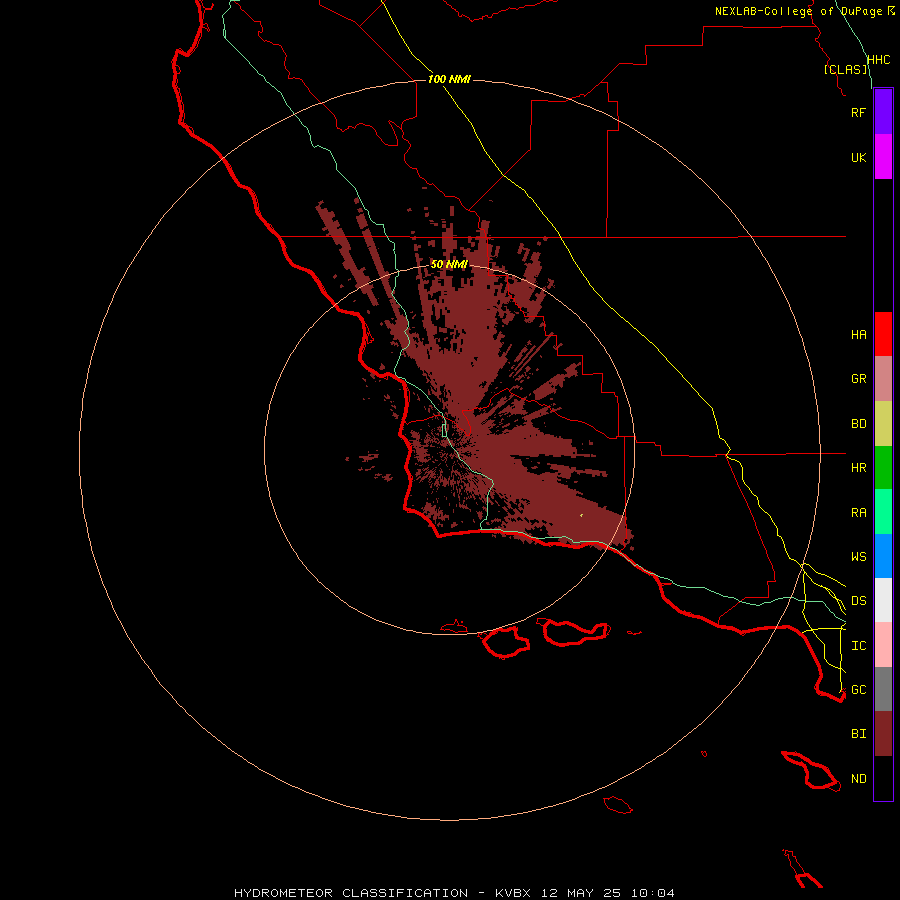Click the HHC product label

[878, 60]
